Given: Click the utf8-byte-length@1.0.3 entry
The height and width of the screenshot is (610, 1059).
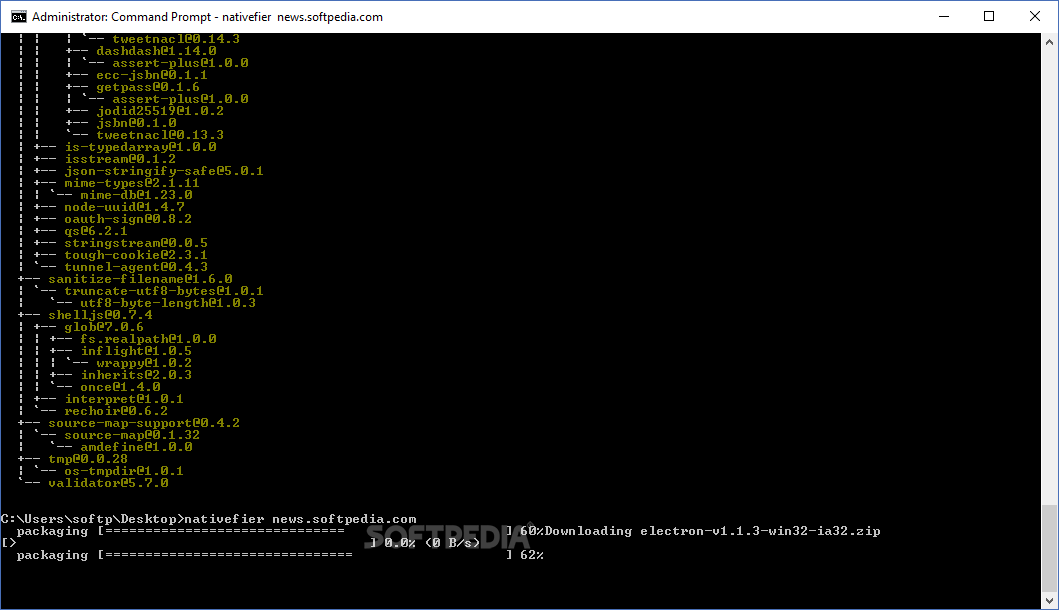Looking at the screenshot, I should coord(168,303).
